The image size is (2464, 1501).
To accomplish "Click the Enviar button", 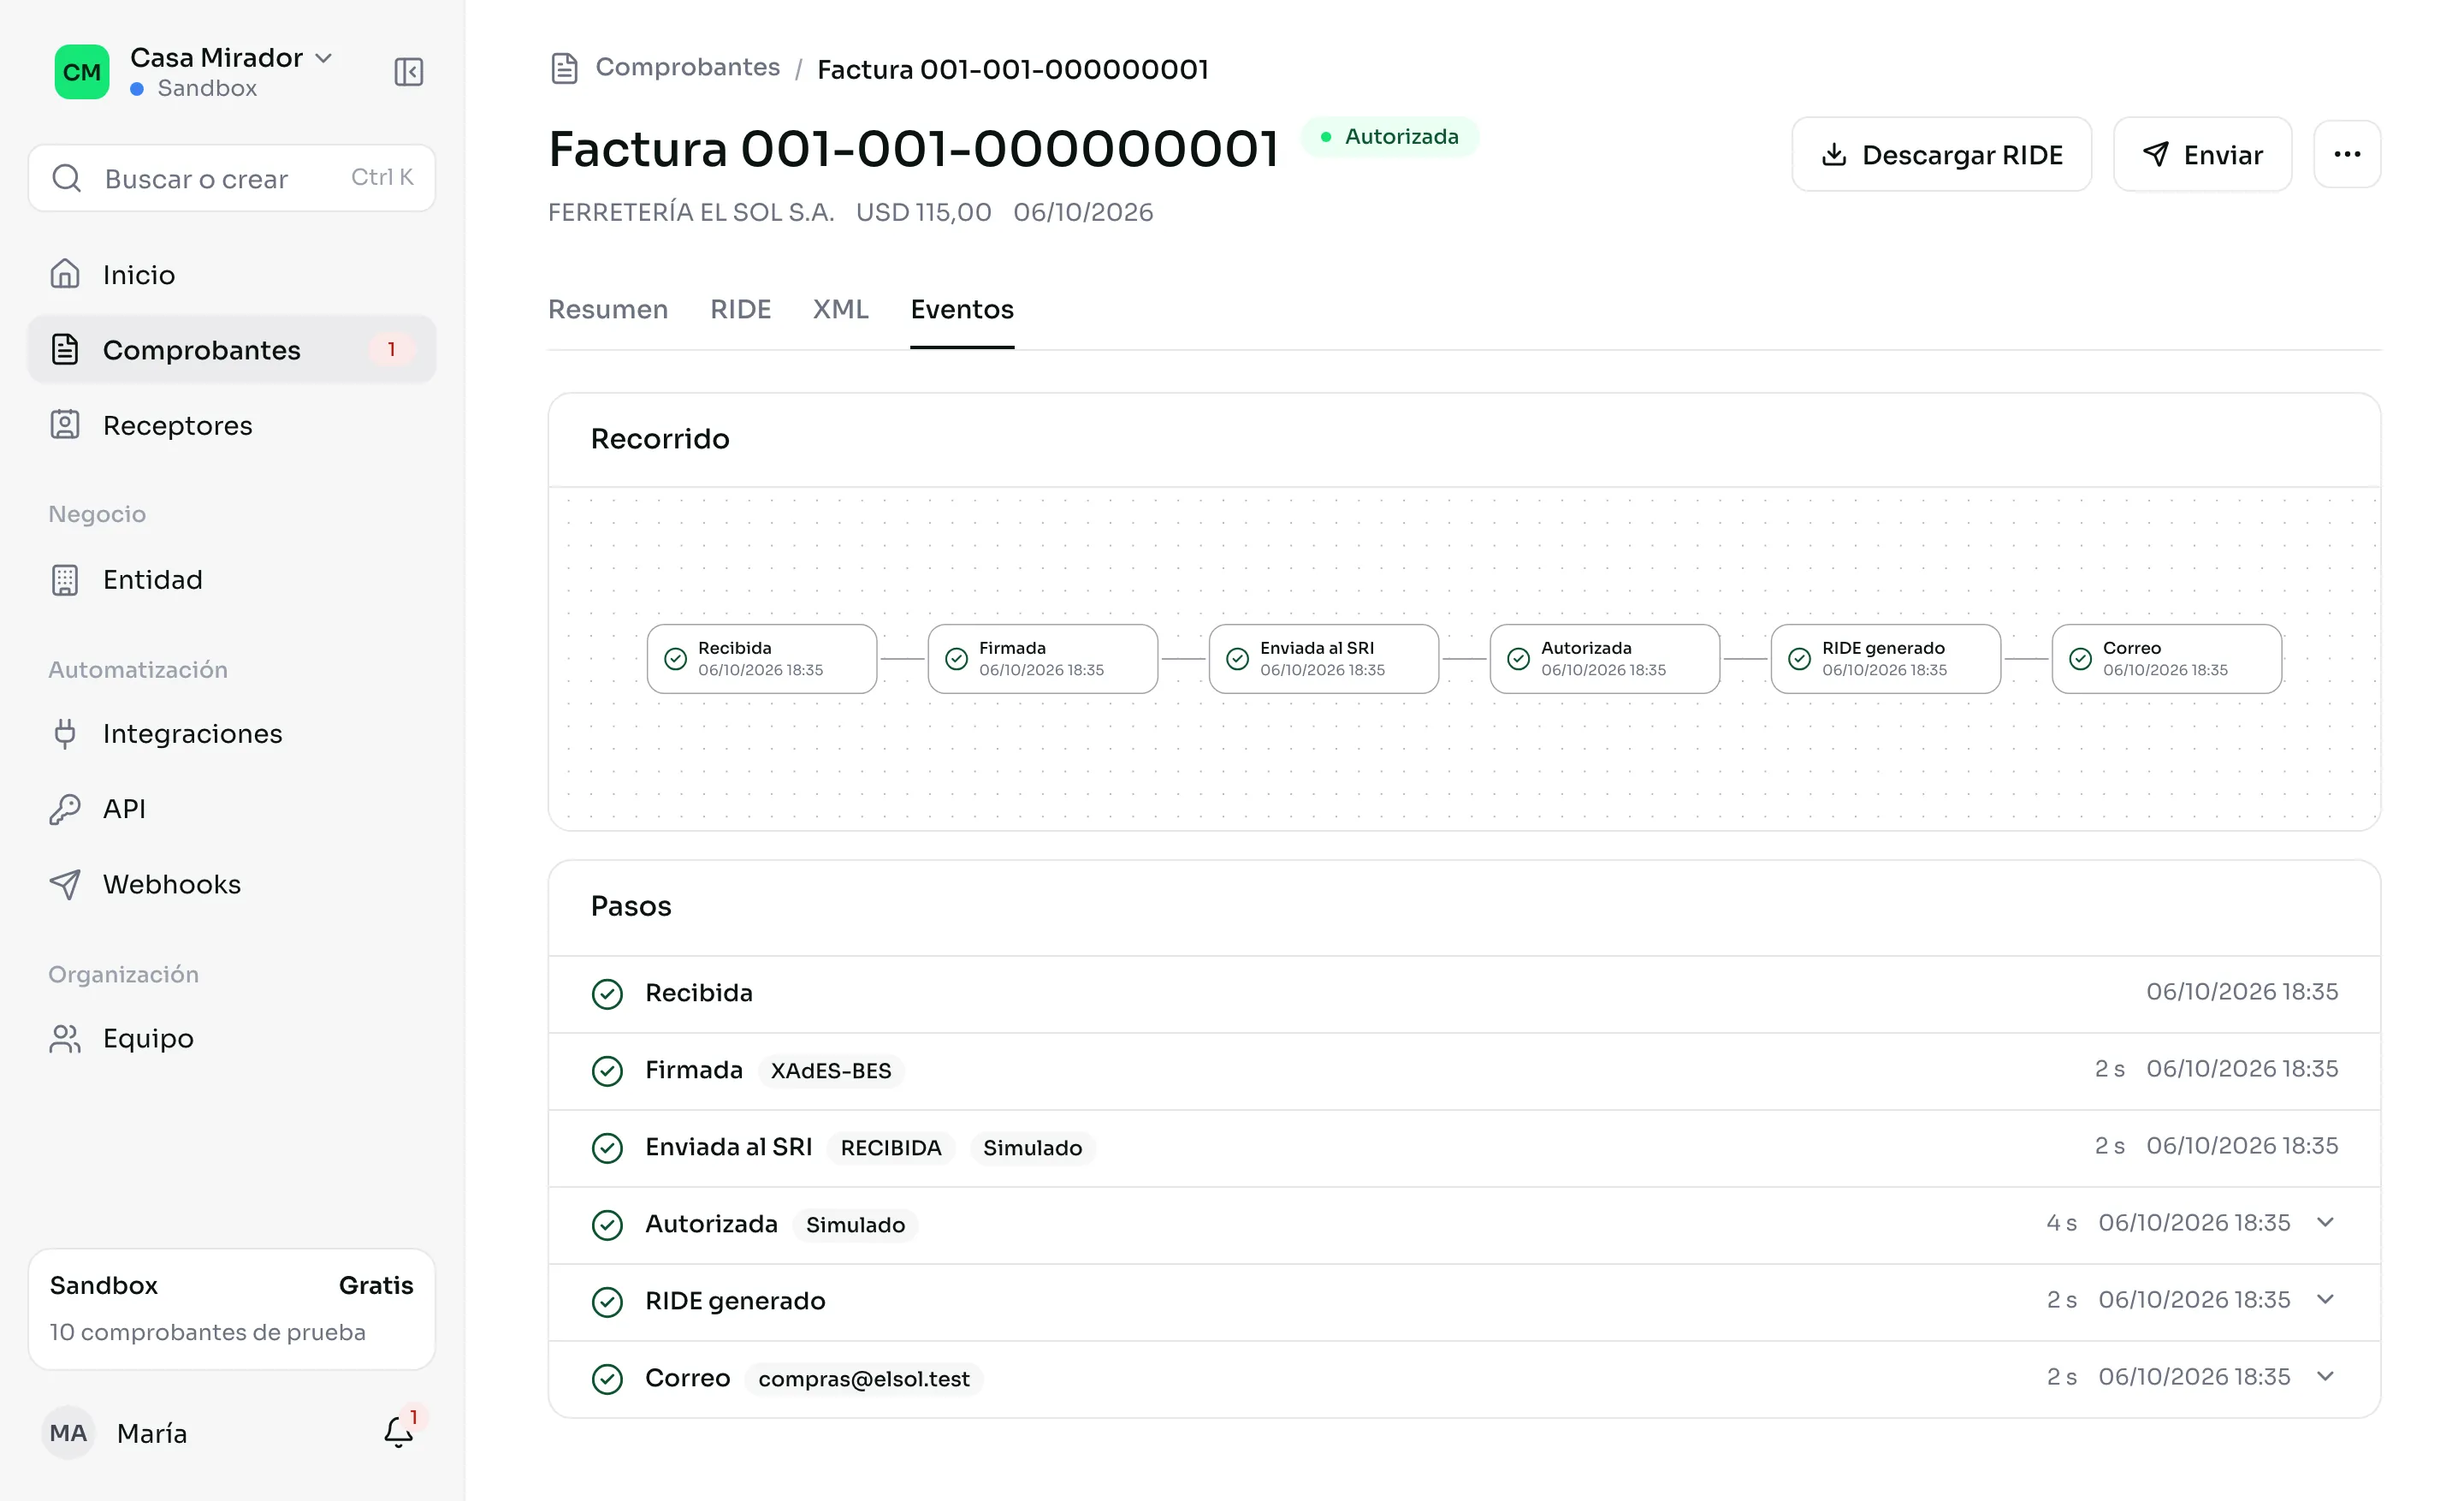I will 2202,154.
